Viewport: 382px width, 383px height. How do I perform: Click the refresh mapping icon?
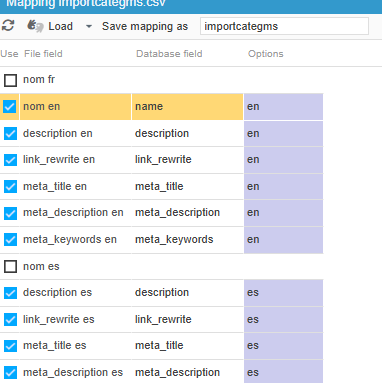[x=8, y=26]
